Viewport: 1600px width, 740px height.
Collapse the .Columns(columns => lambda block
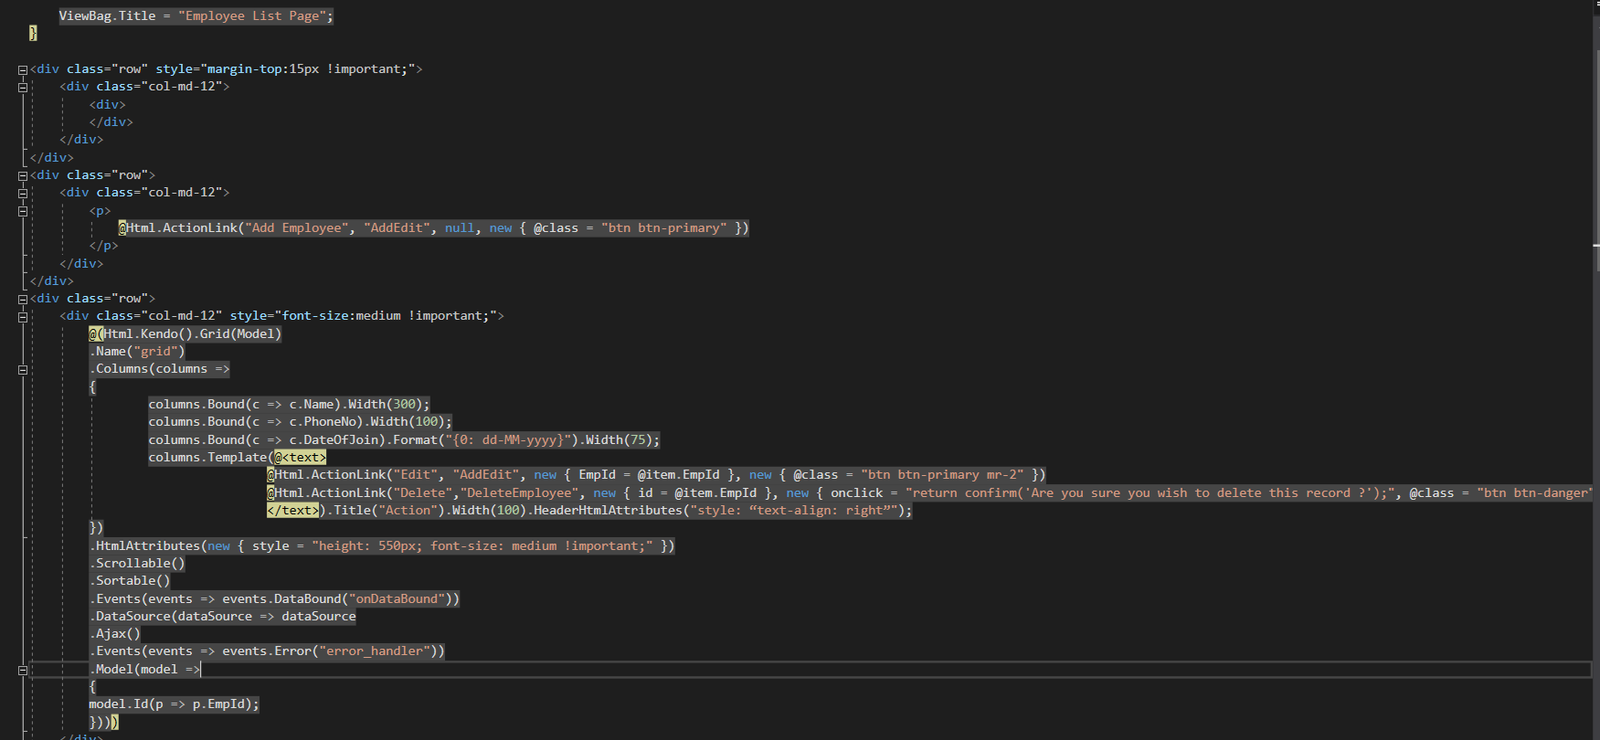(x=22, y=370)
